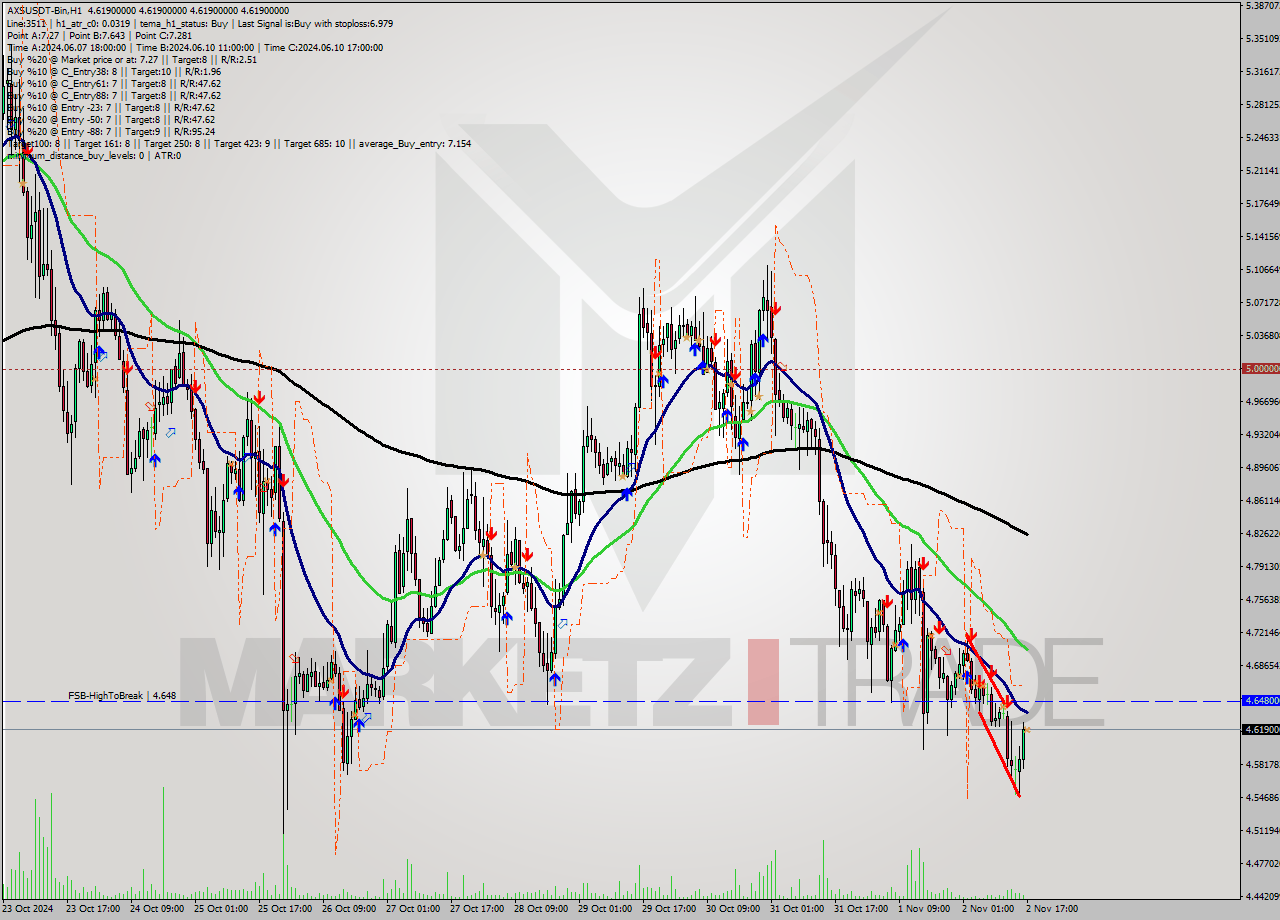Select the '30 Oct 09:00' time axis label

[733, 909]
